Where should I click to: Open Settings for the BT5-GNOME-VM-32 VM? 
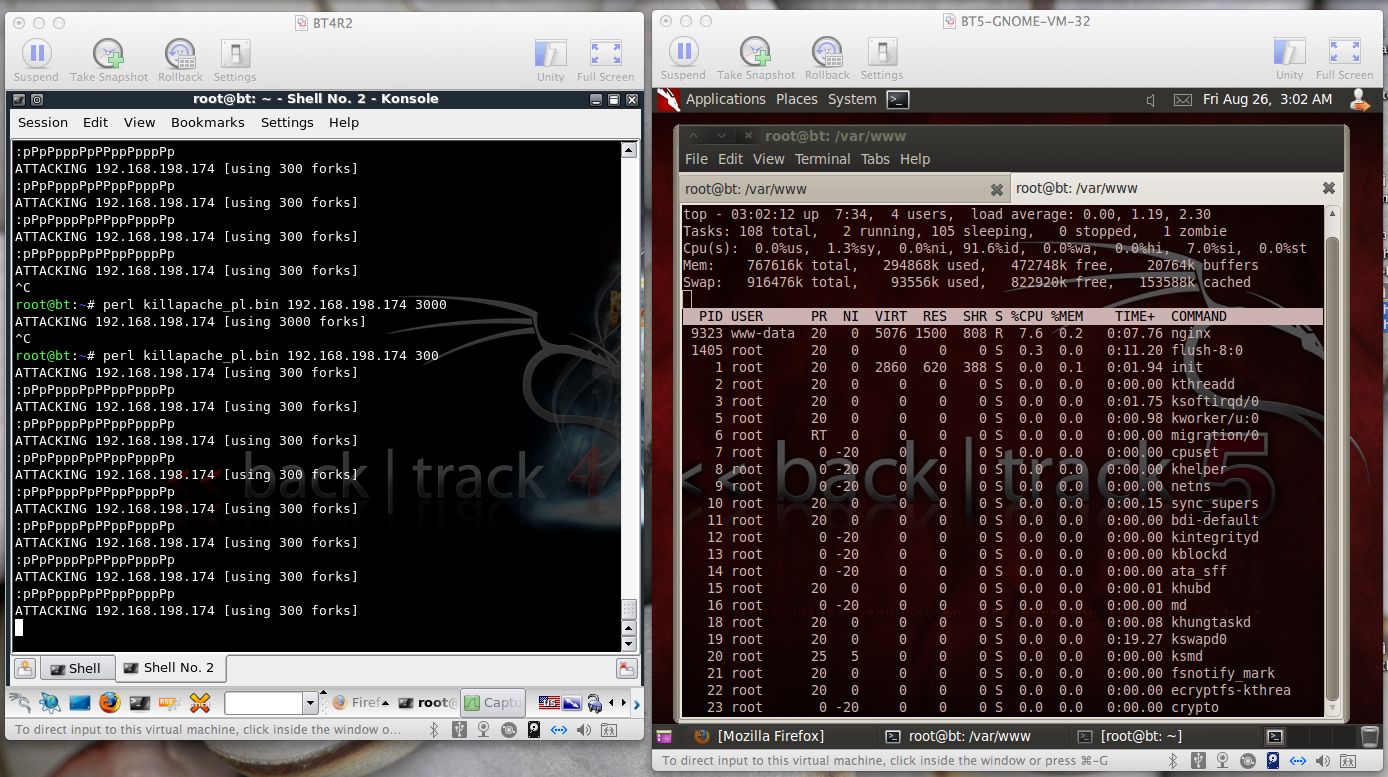pyautogui.click(x=882, y=58)
